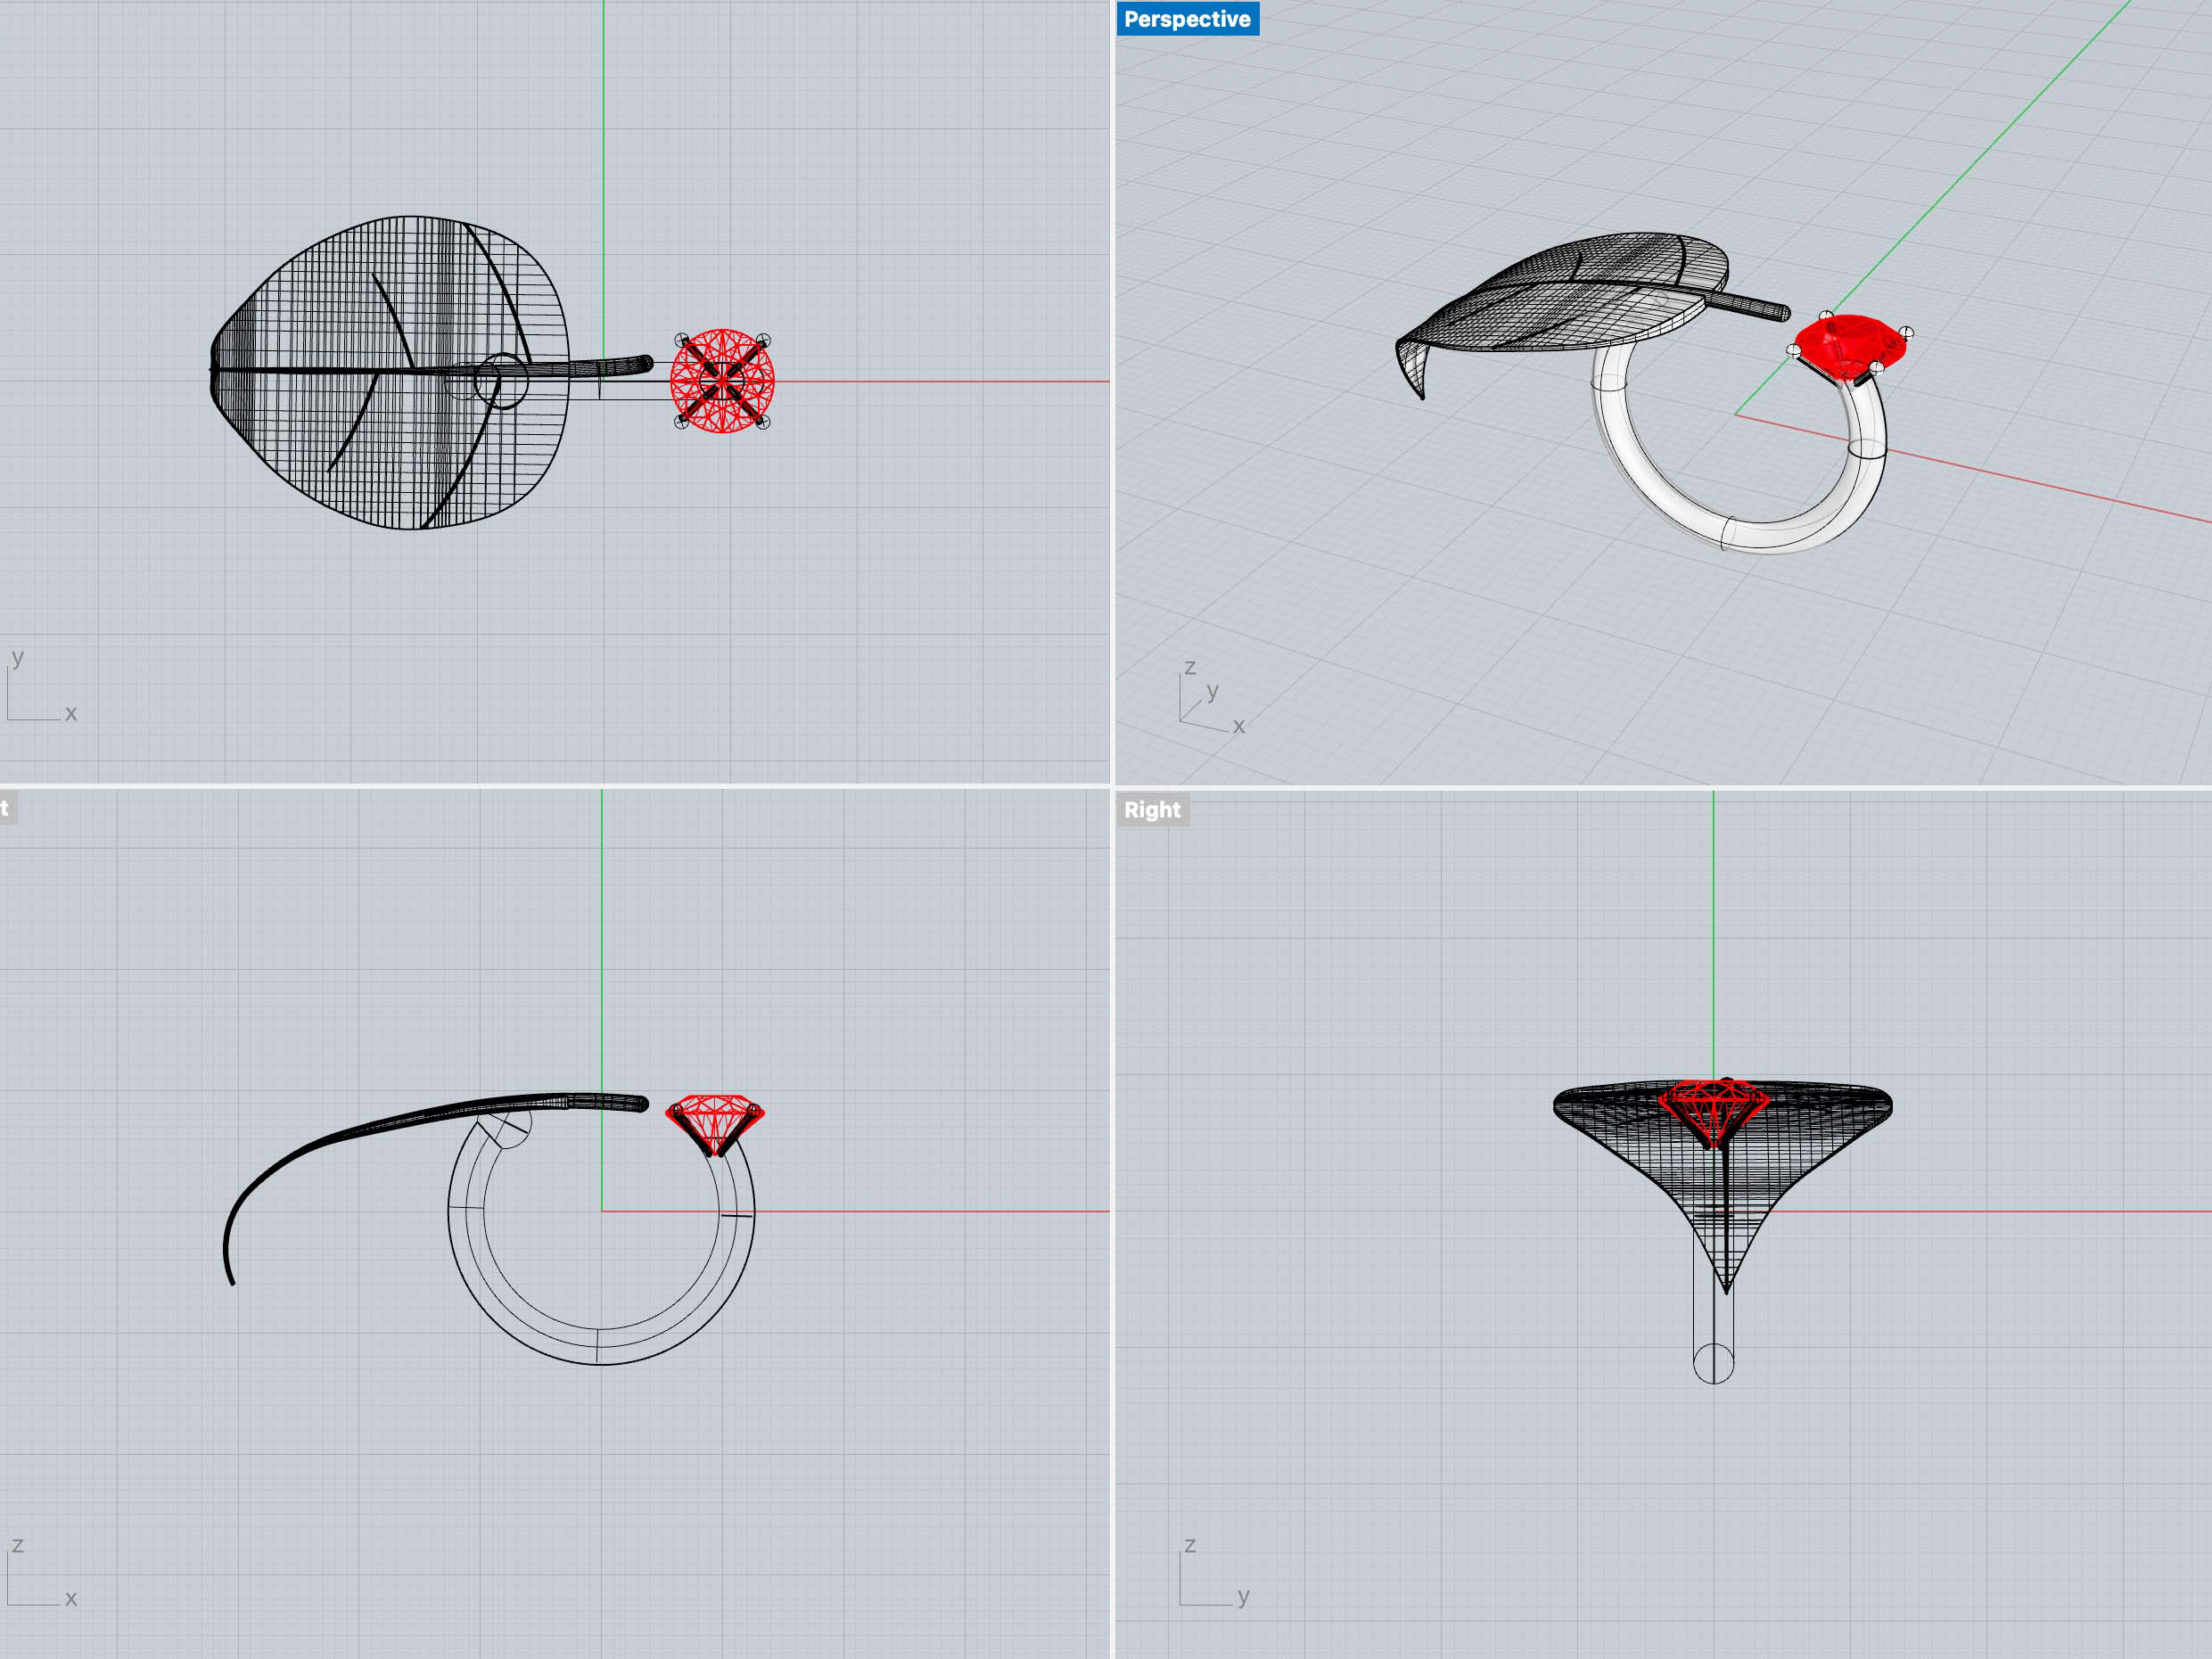This screenshot has width=2212, height=1659.
Task: Pick the lower-left prong in Top view
Action: (682, 422)
